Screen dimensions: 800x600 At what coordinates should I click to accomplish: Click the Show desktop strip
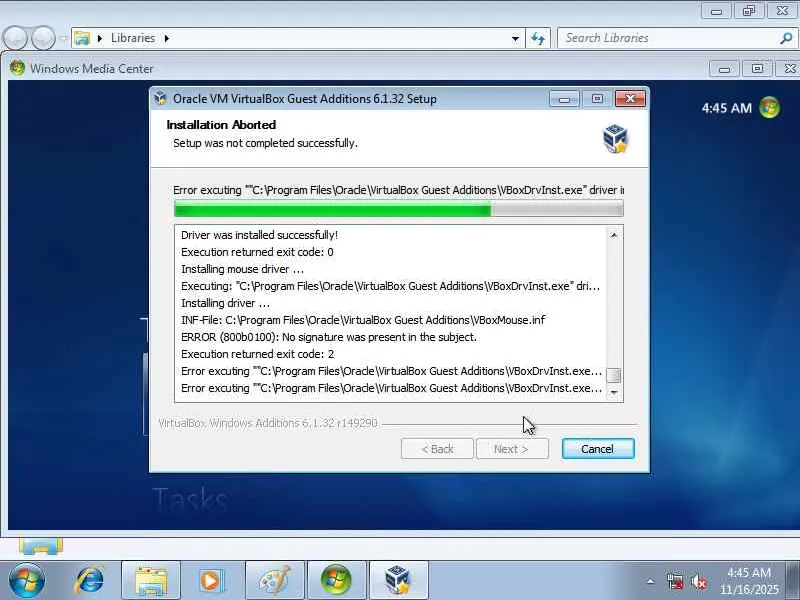click(793, 581)
